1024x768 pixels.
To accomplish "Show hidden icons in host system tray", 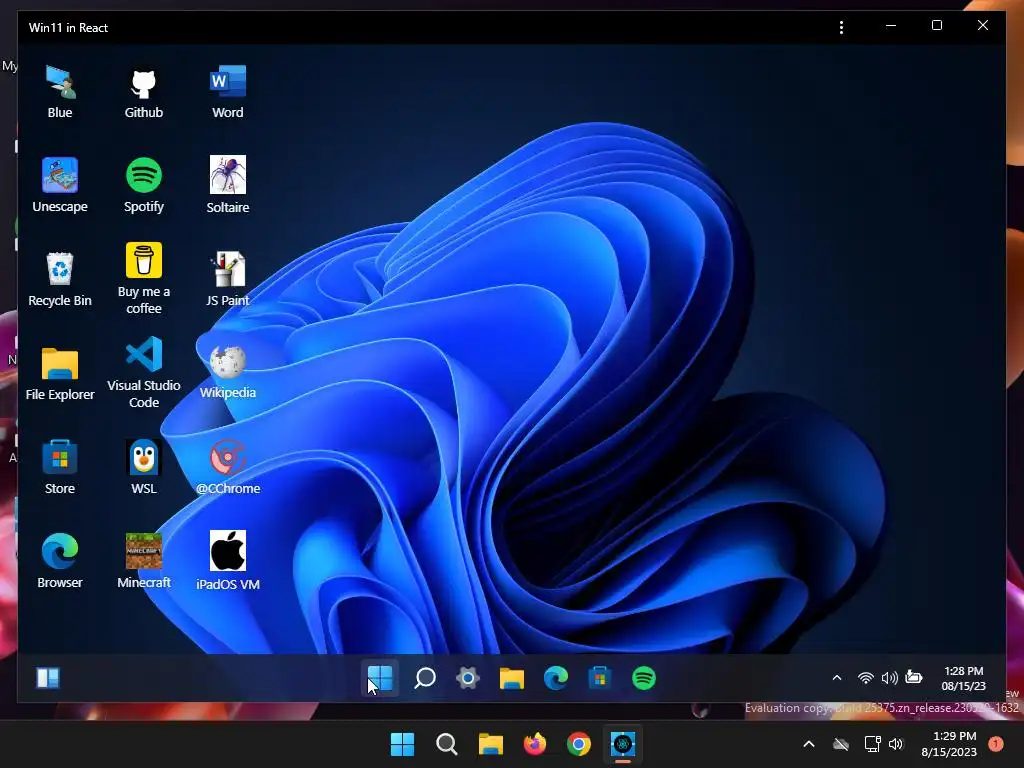I will (x=808, y=744).
